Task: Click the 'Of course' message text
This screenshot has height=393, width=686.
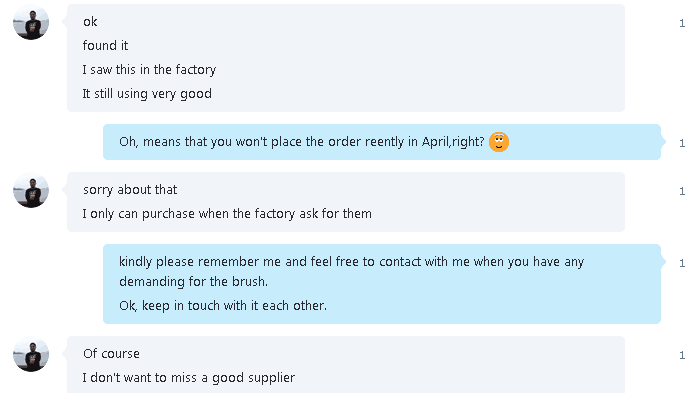Action: tap(111, 354)
